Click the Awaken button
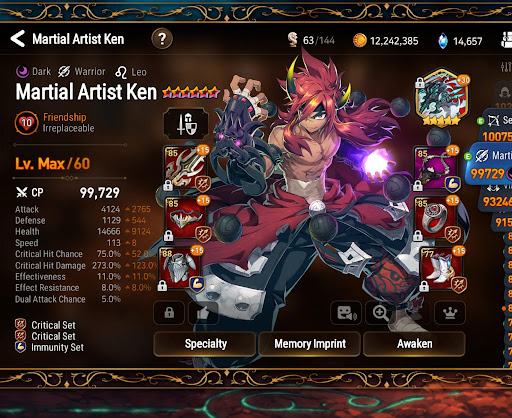The width and height of the screenshot is (512, 418). 414,344
